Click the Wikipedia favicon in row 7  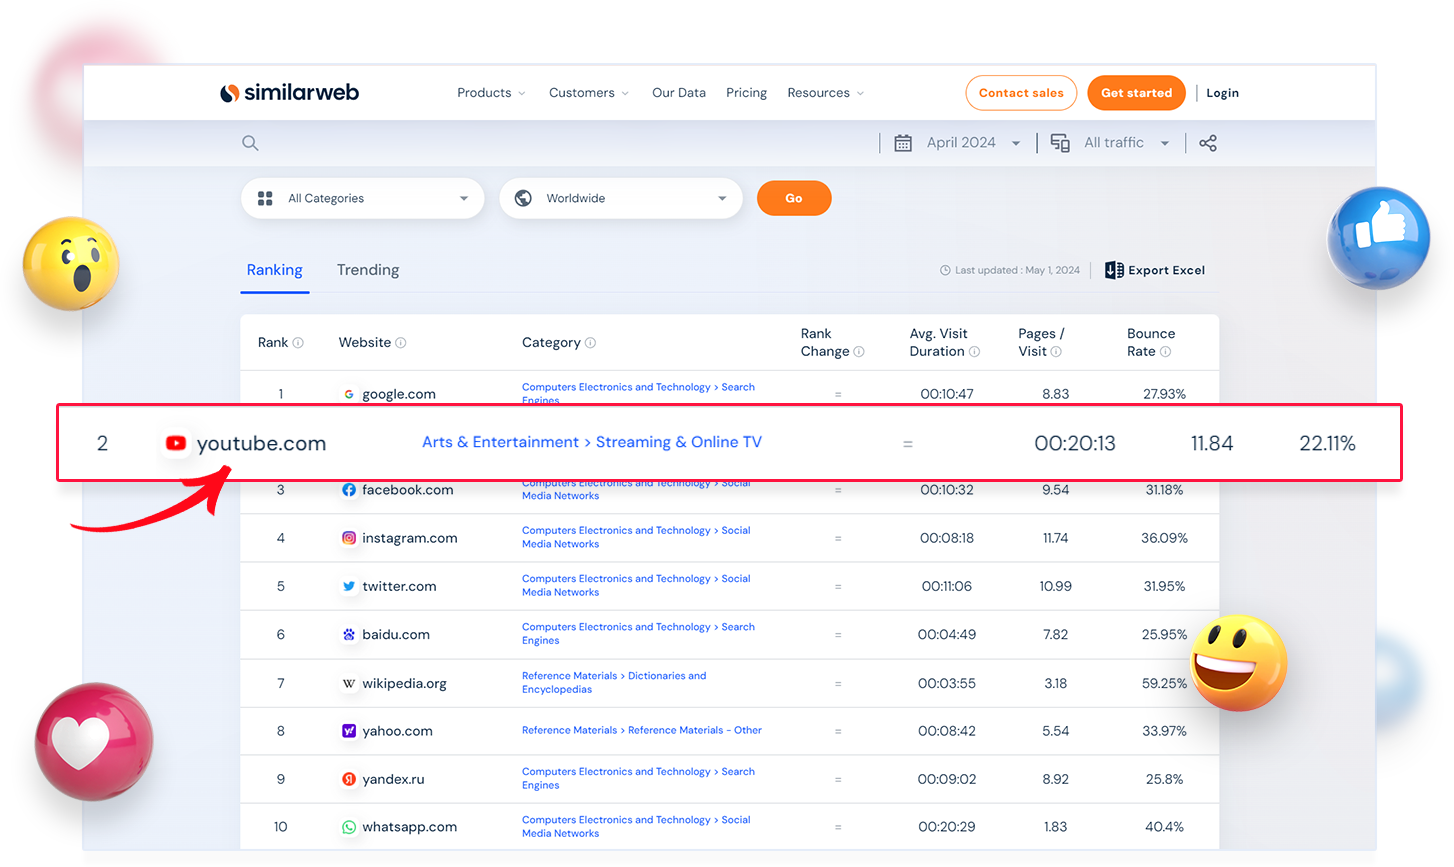click(x=349, y=683)
